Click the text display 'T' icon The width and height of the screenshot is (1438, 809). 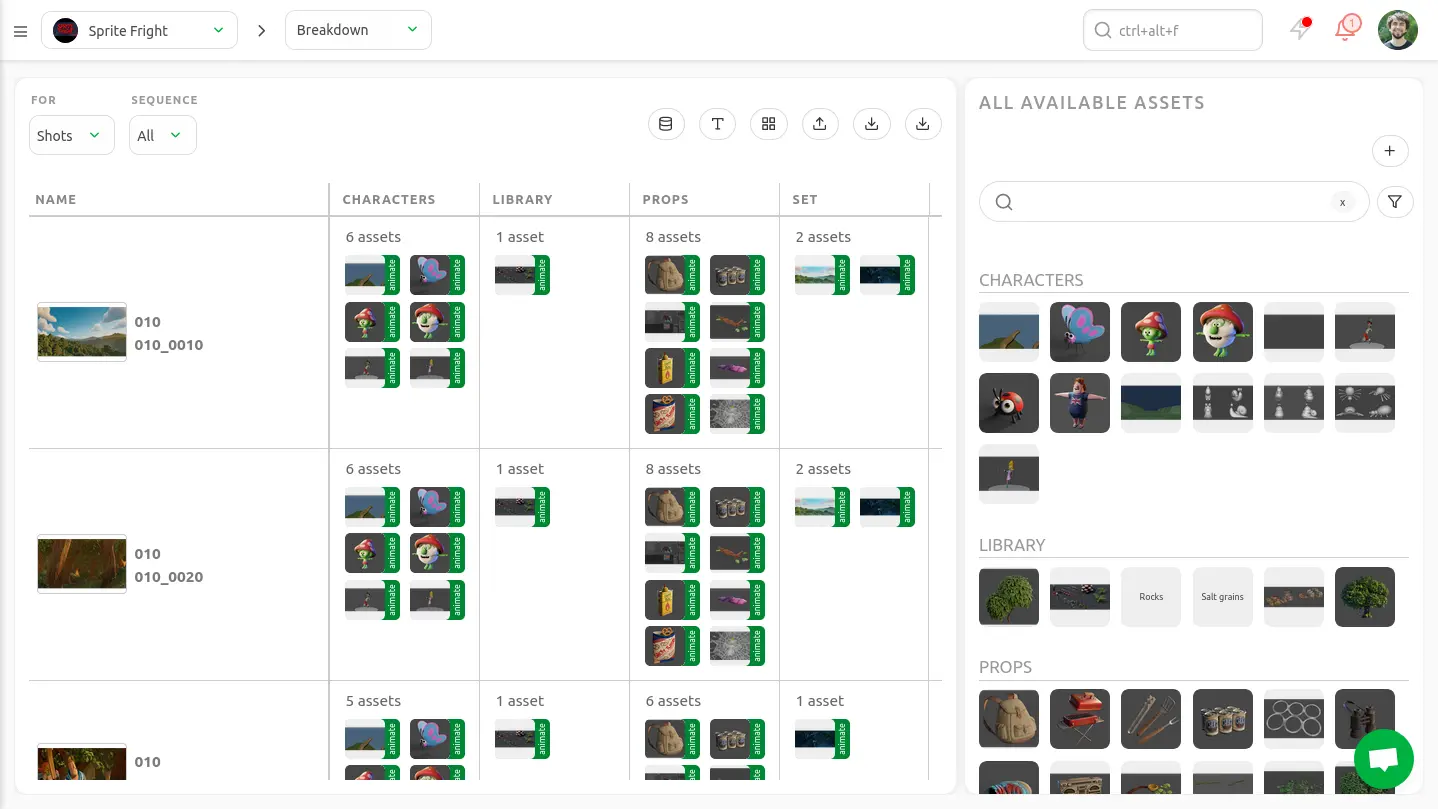(717, 124)
